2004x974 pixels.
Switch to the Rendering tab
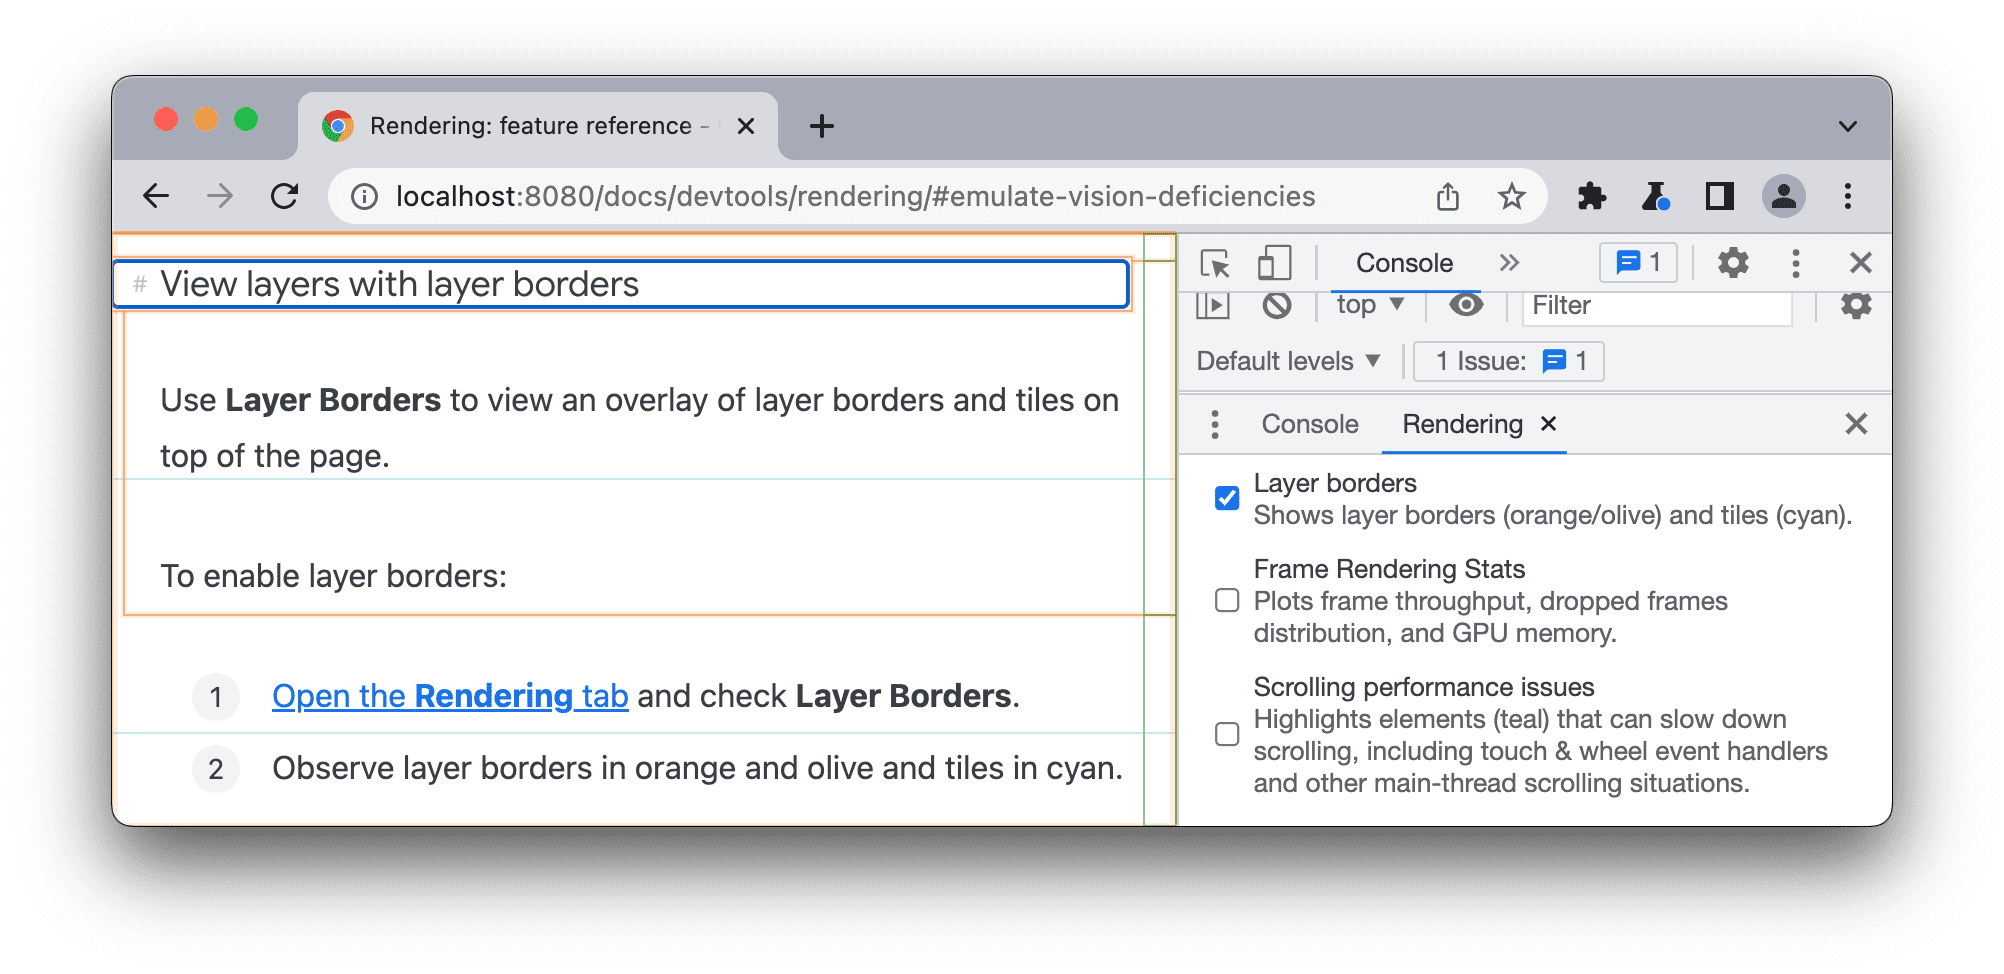pos(1460,423)
